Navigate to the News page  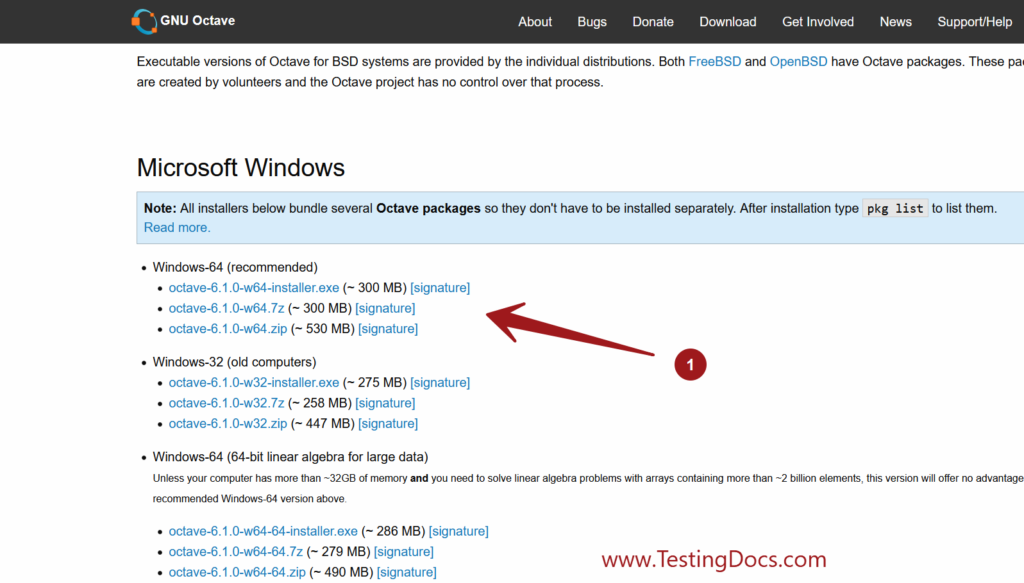click(895, 22)
